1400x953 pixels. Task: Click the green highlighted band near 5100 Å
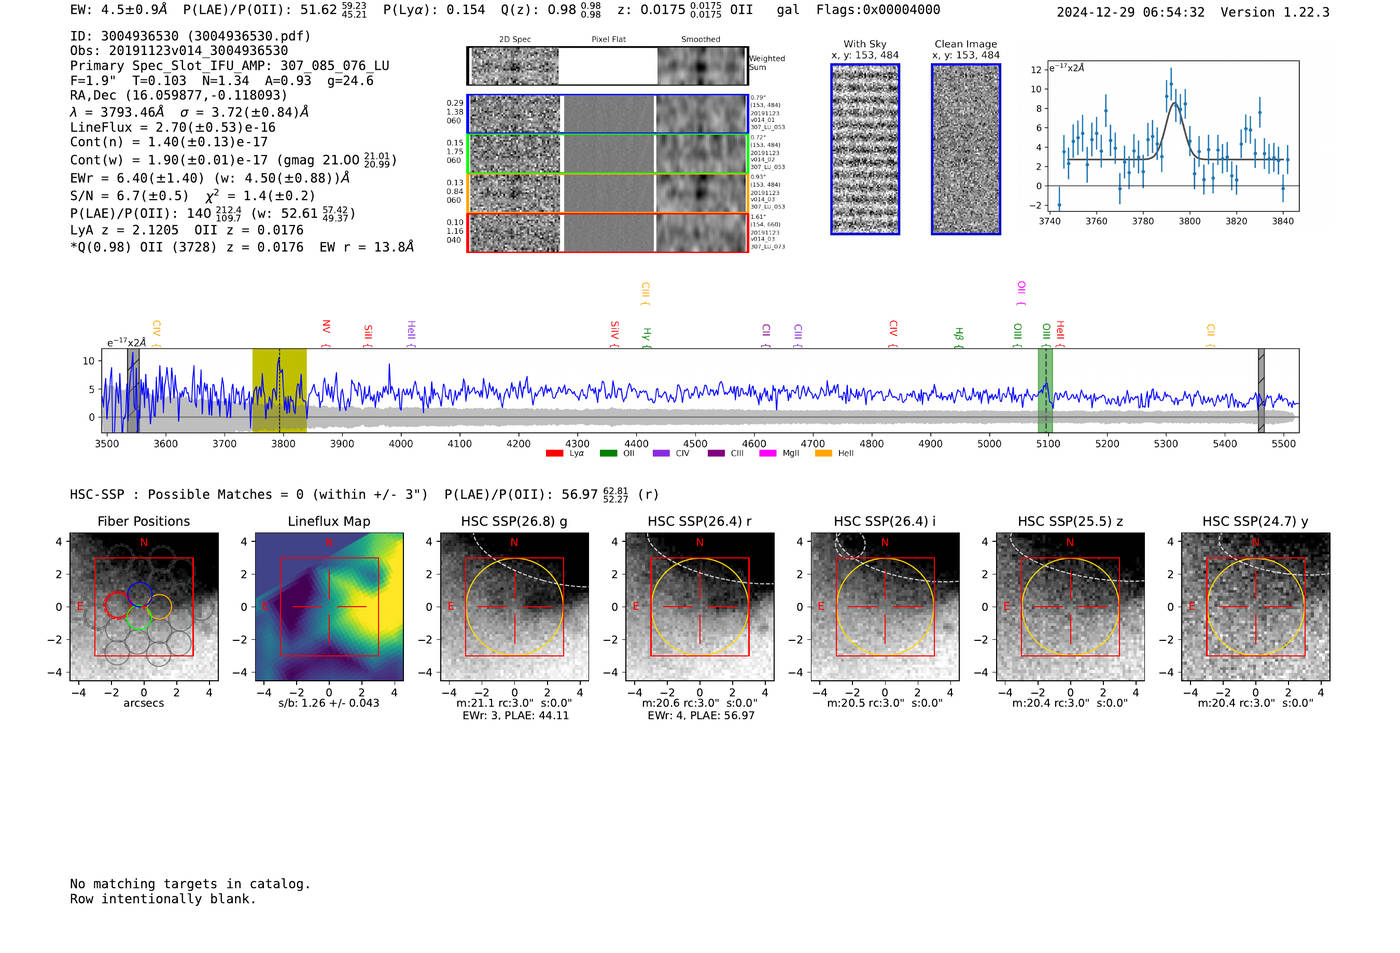pyautogui.click(x=1045, y=390)
